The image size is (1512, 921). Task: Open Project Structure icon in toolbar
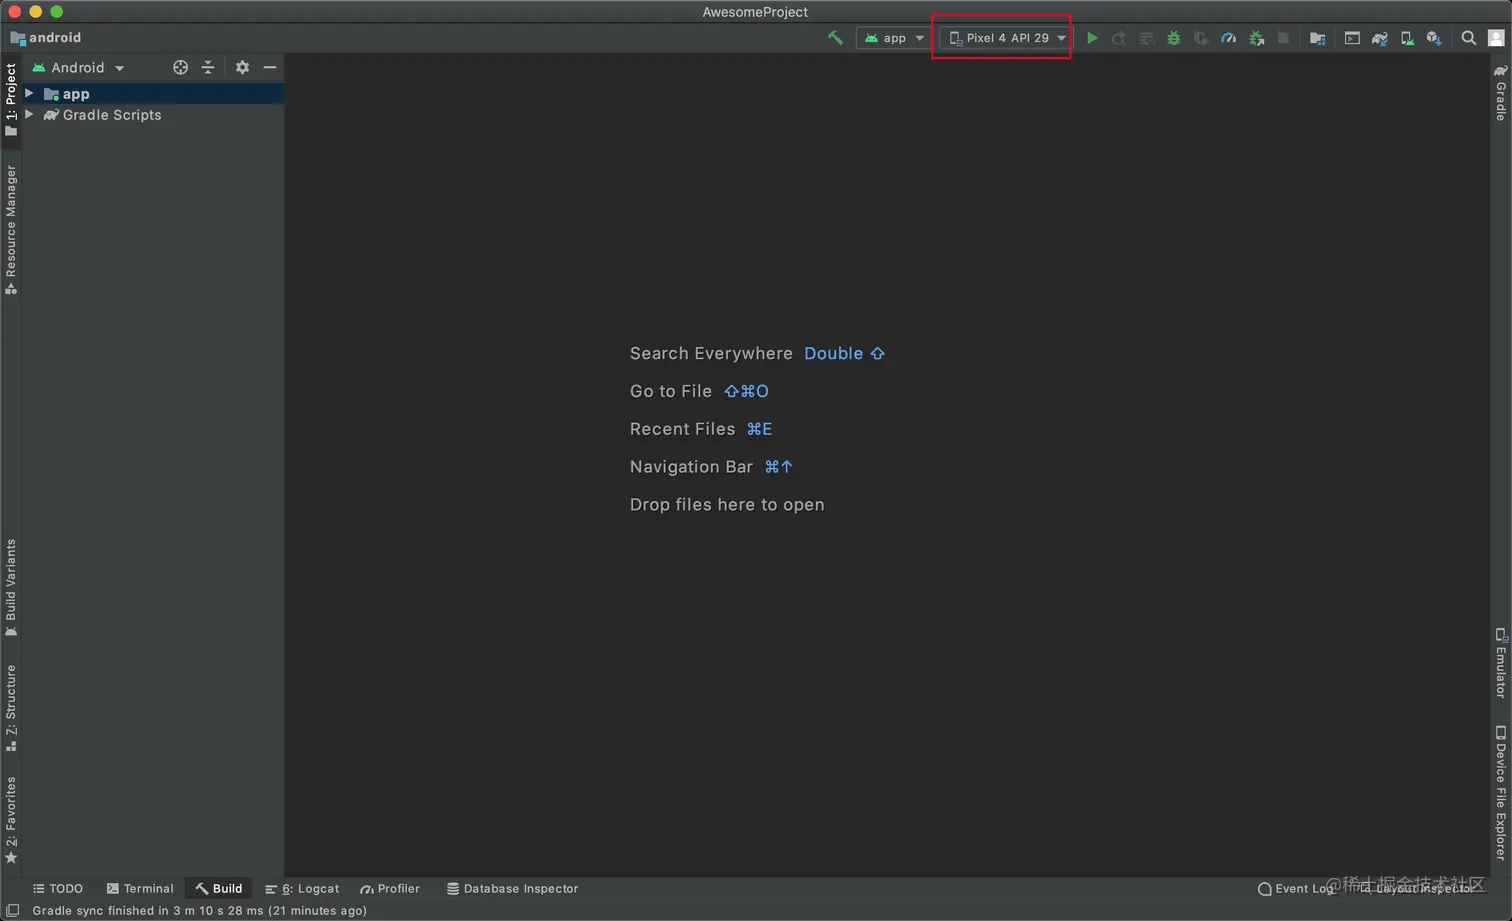1317,38
